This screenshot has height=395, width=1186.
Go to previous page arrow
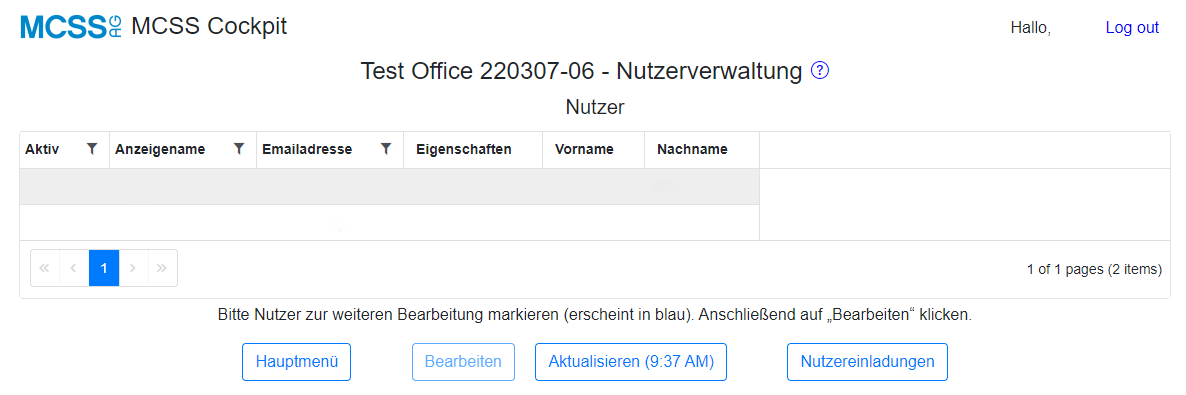(x=74, y=268)
